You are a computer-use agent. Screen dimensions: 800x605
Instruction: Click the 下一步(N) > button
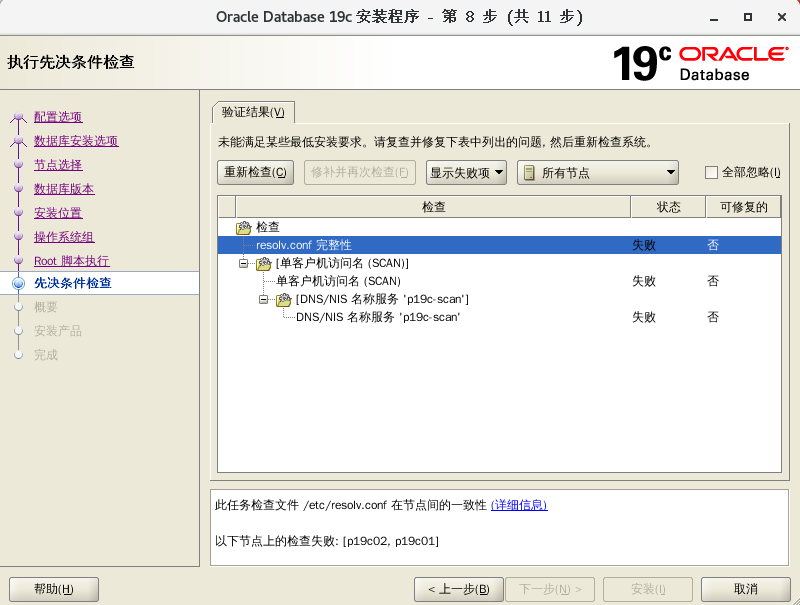(x=550, y=589)
